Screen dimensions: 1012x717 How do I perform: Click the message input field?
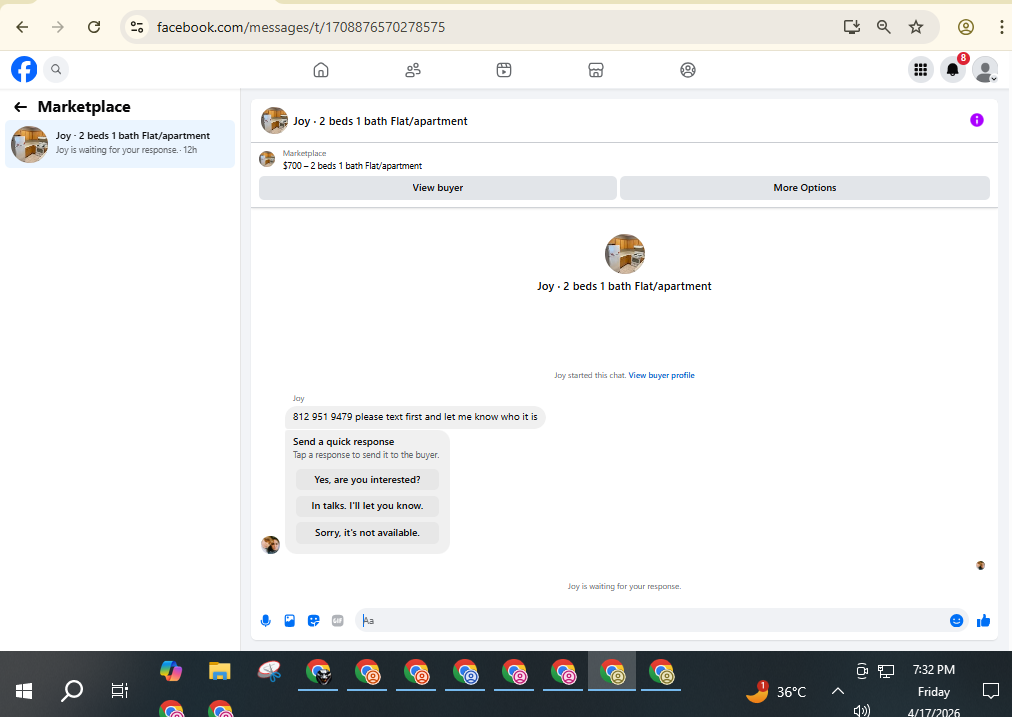652,621
